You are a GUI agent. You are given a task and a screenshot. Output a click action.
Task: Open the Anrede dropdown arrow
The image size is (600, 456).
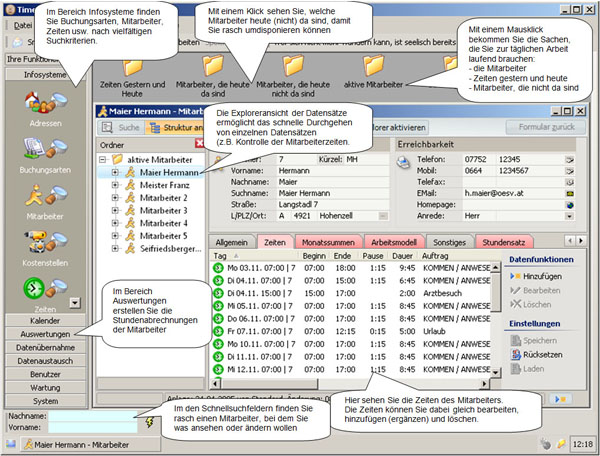(x=570, y=216)
